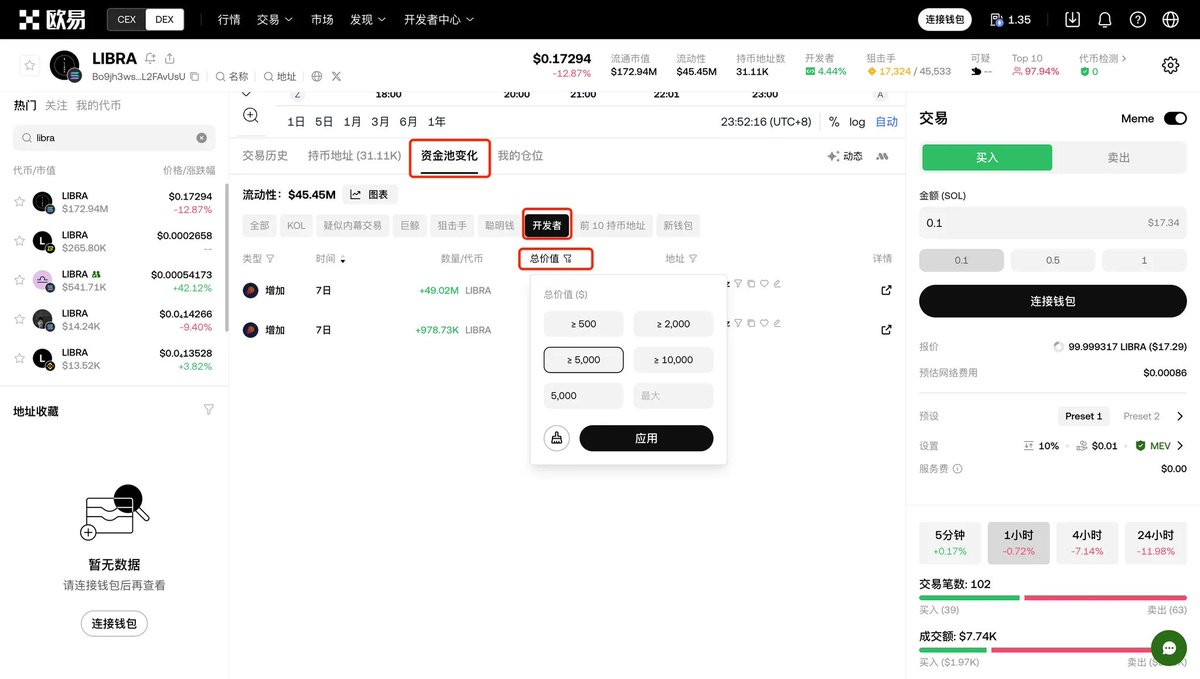Viewport: 1200px width, 679px height.
Task: Open the chart settings gear icon
Action: click(1170, 65)
